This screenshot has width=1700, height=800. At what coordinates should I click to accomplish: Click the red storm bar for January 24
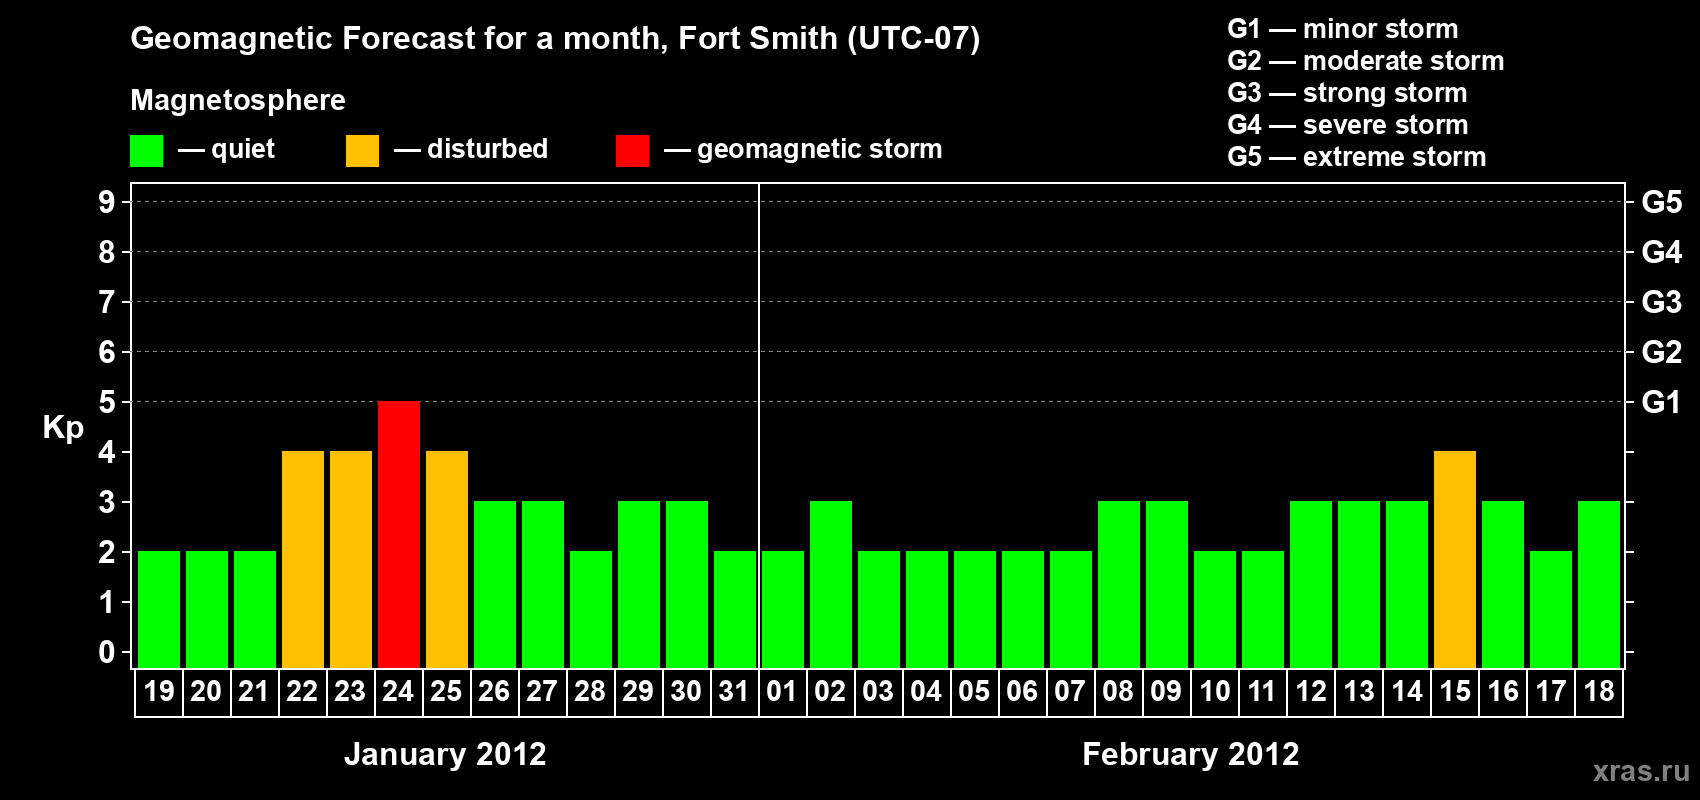(x=399, y=535)
